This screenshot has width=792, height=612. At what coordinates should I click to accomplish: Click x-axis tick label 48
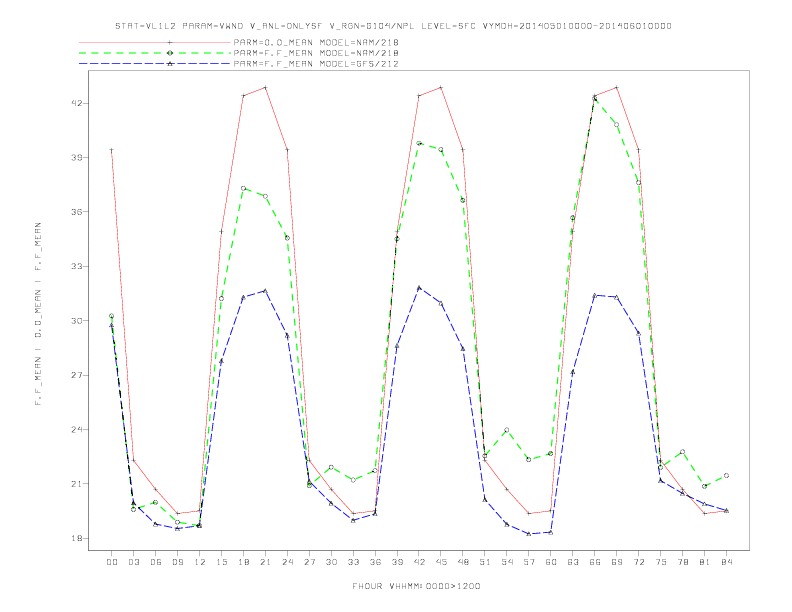click(x=463, y=562)
